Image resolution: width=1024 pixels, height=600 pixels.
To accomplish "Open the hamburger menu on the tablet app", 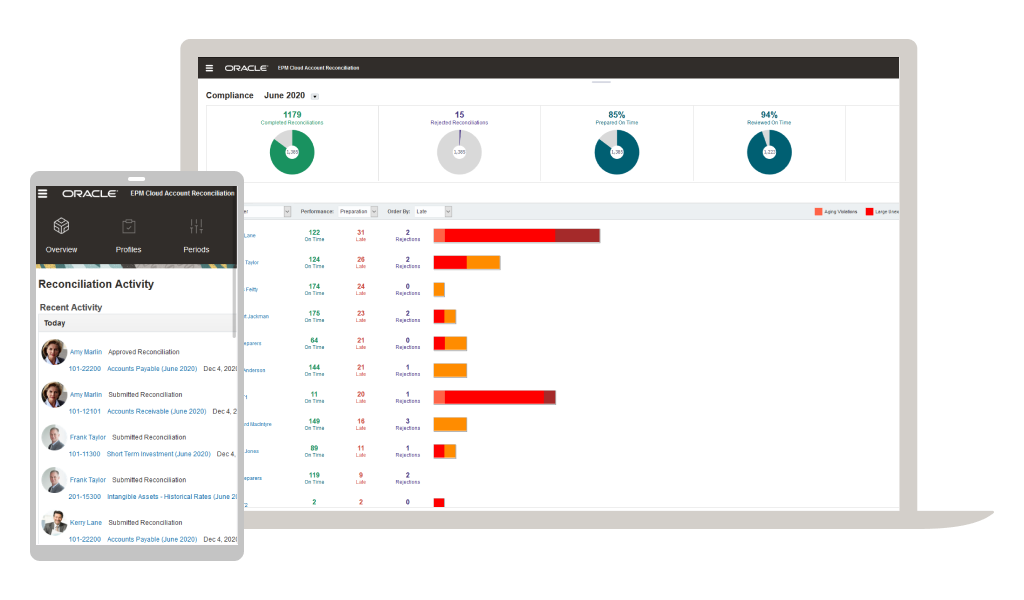I will [x=42, y=193].
